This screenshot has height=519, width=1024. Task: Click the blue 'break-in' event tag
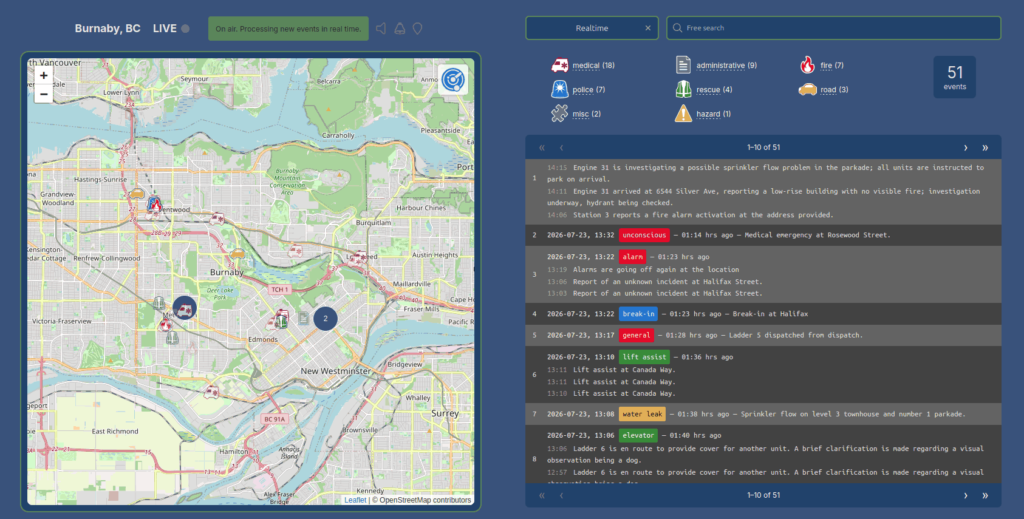[638, 314]
